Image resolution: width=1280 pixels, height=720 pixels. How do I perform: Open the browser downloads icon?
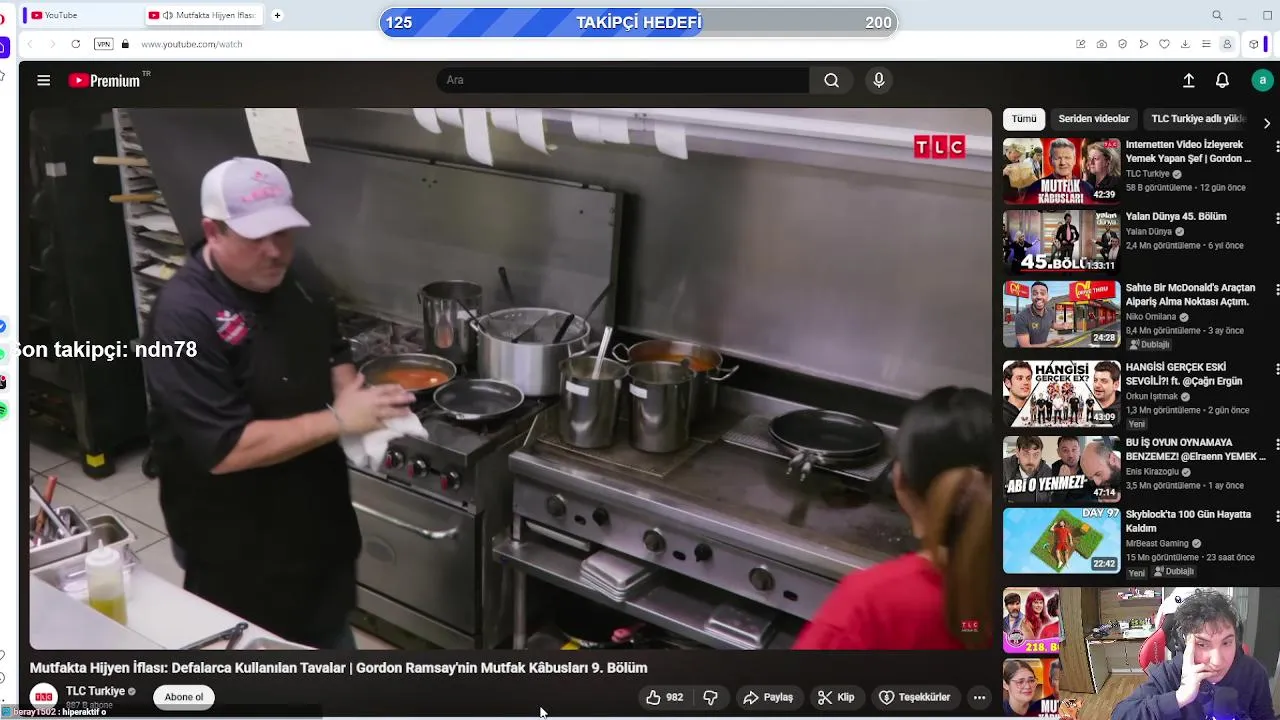point(1185,44)
